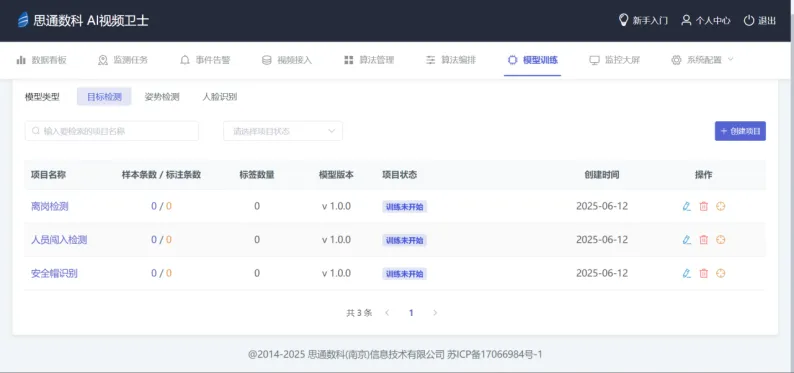This screenshot has height=373, width=794.
Task: Delete the 安全帽识别 project
Action: click(x=703, y=273)
